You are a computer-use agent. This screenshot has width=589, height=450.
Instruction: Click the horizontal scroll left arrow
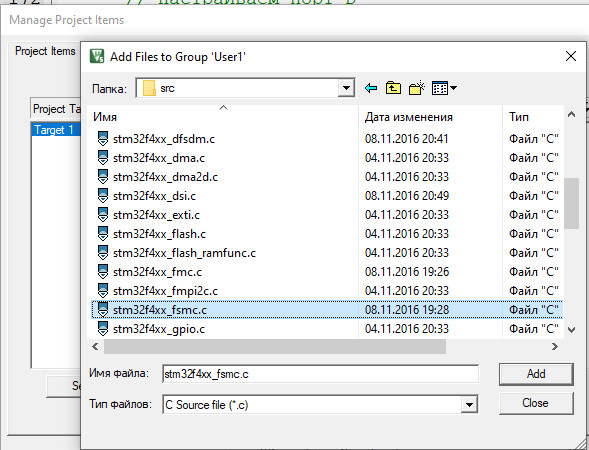95,346
